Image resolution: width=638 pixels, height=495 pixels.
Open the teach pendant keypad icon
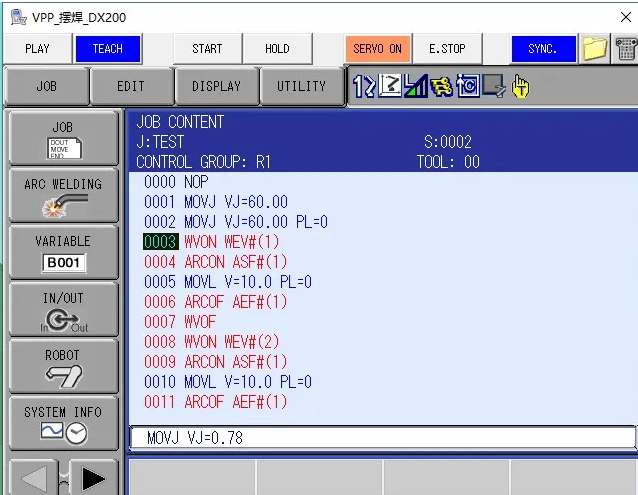(x=626, y=49)
